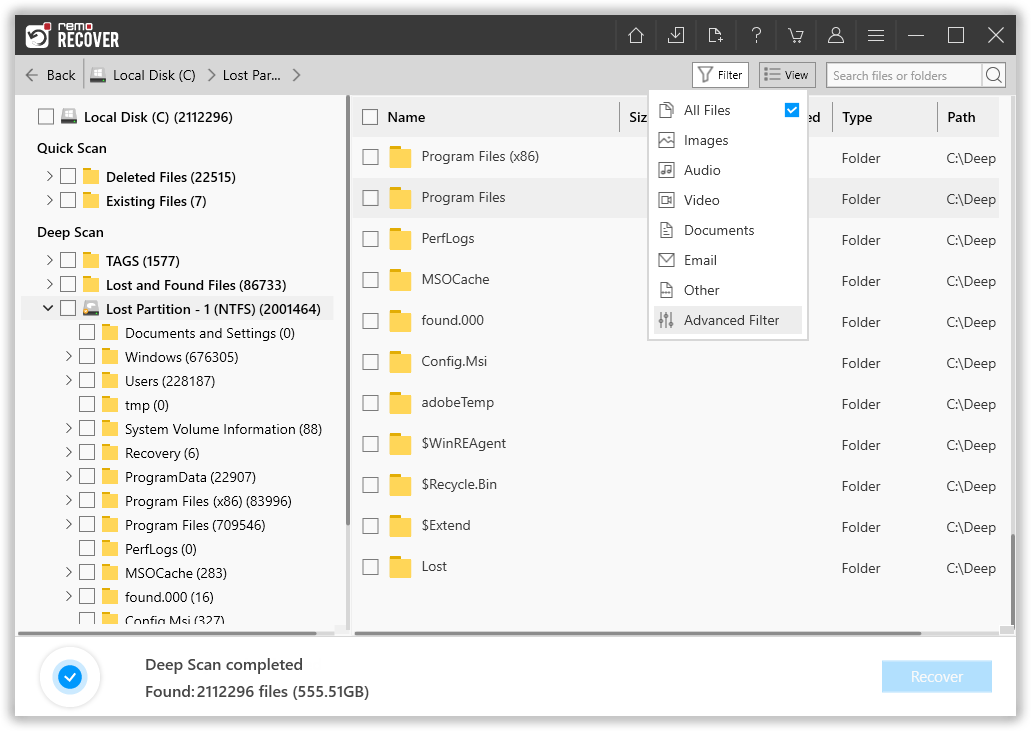The image size is (1031, 731).
Task: Expand the Deleted Files (22515) node
Action: click(x=49, y=176)
